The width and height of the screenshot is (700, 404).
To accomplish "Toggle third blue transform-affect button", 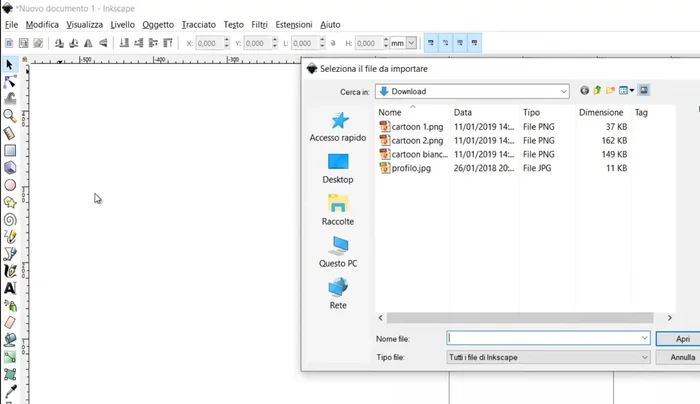I will [x=460, y=43].
